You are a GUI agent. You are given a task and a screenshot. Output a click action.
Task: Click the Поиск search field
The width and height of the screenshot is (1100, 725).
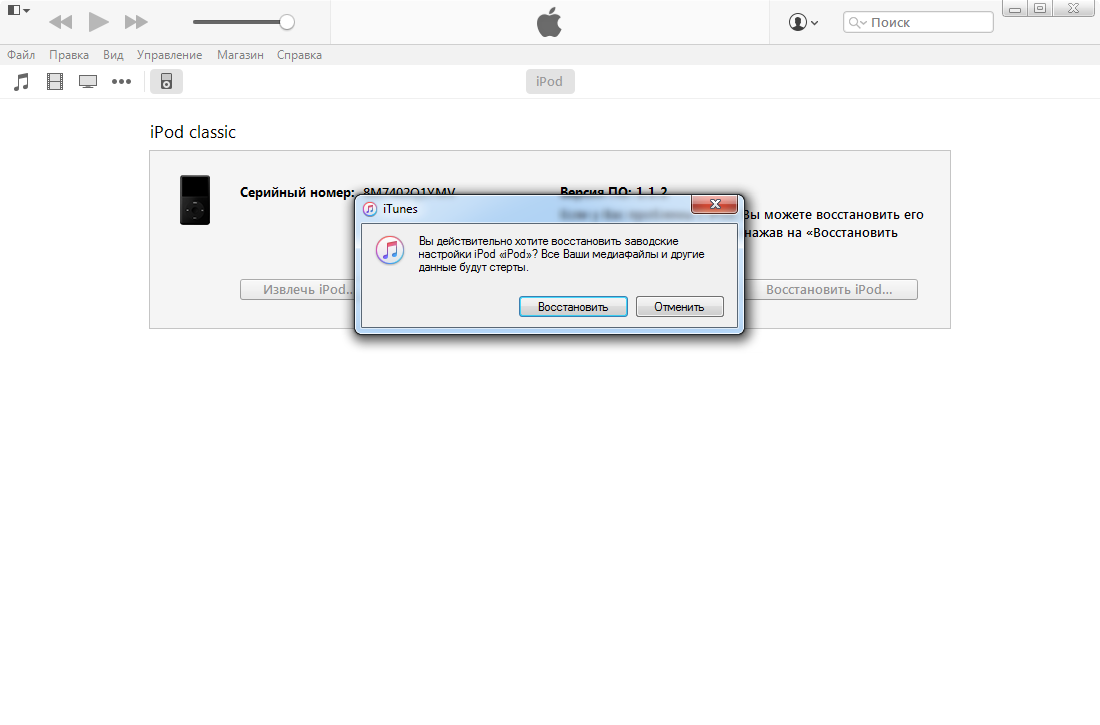pos(918,22)
